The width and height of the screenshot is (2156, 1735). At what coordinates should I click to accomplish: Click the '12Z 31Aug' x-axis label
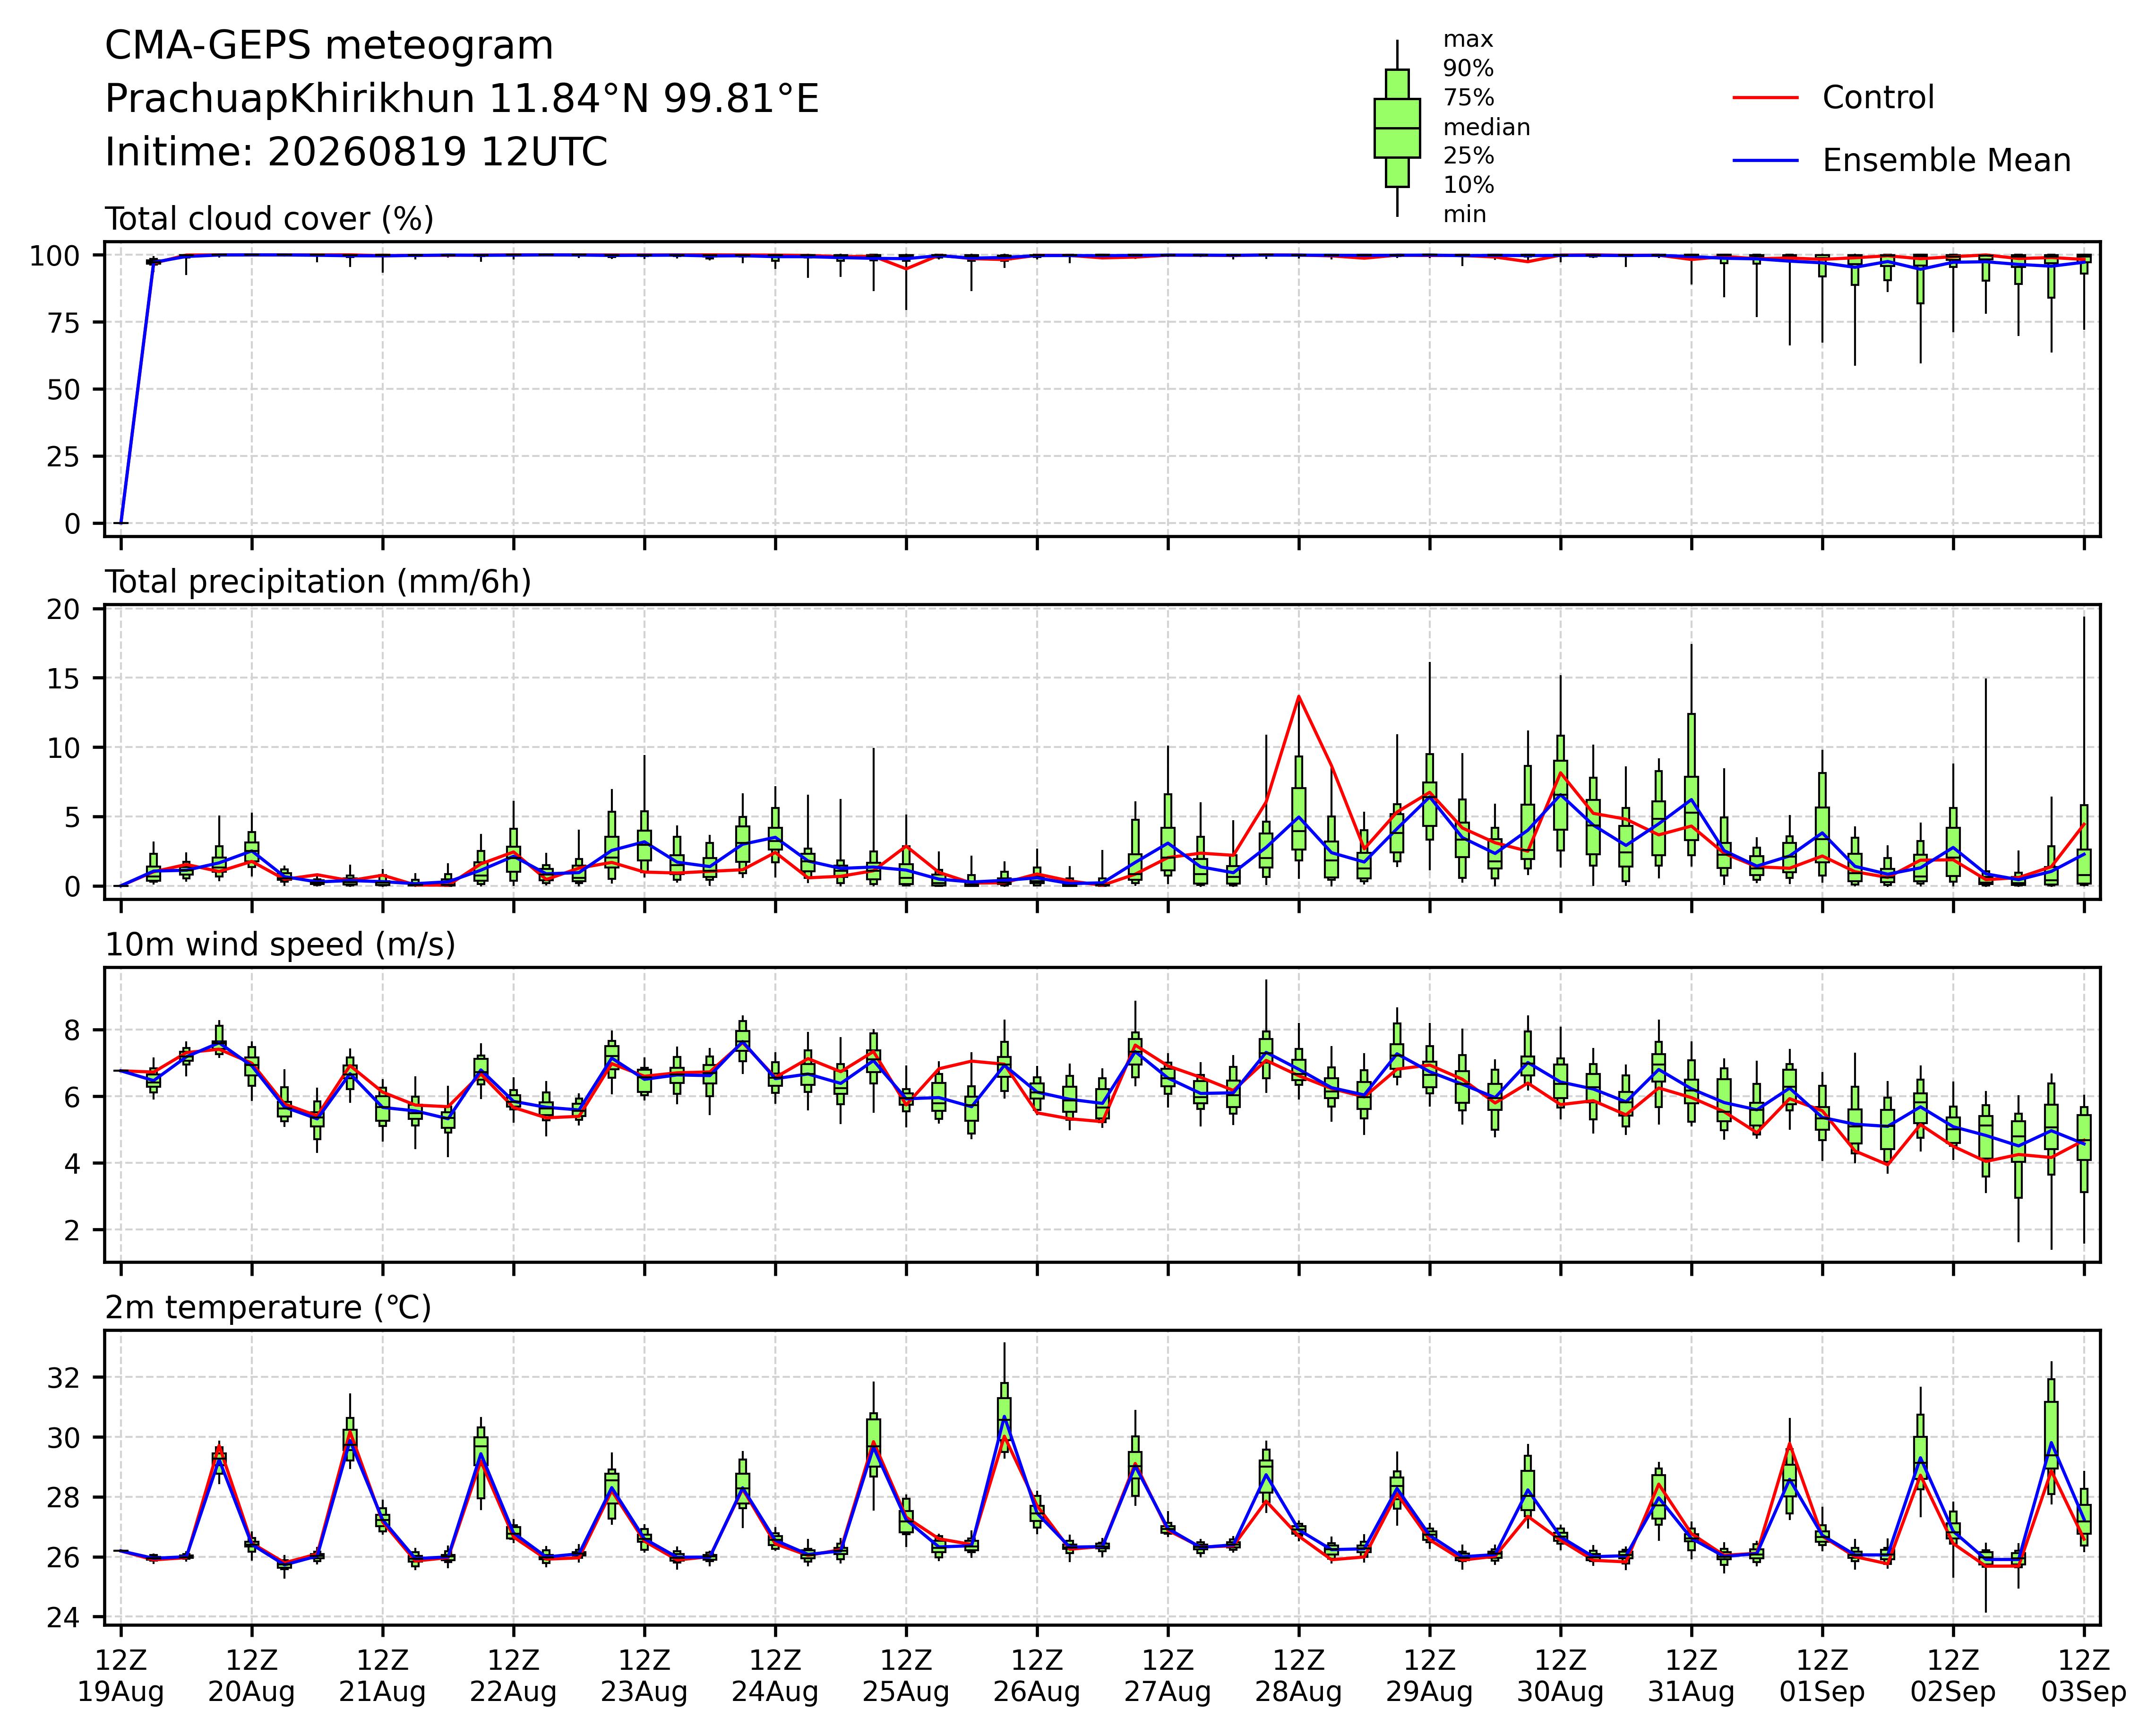point(1691,1677)
